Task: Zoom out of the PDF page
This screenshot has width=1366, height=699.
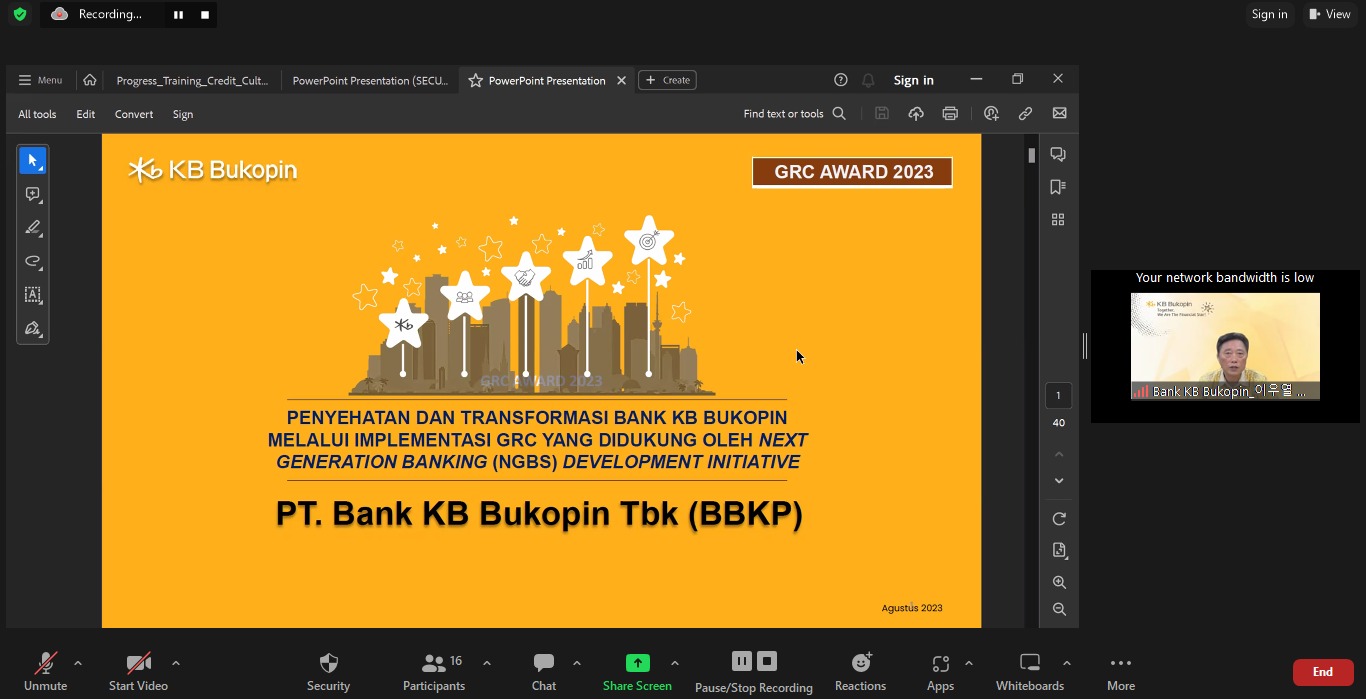Action: pyautogui.click(x=1059, y=609)
